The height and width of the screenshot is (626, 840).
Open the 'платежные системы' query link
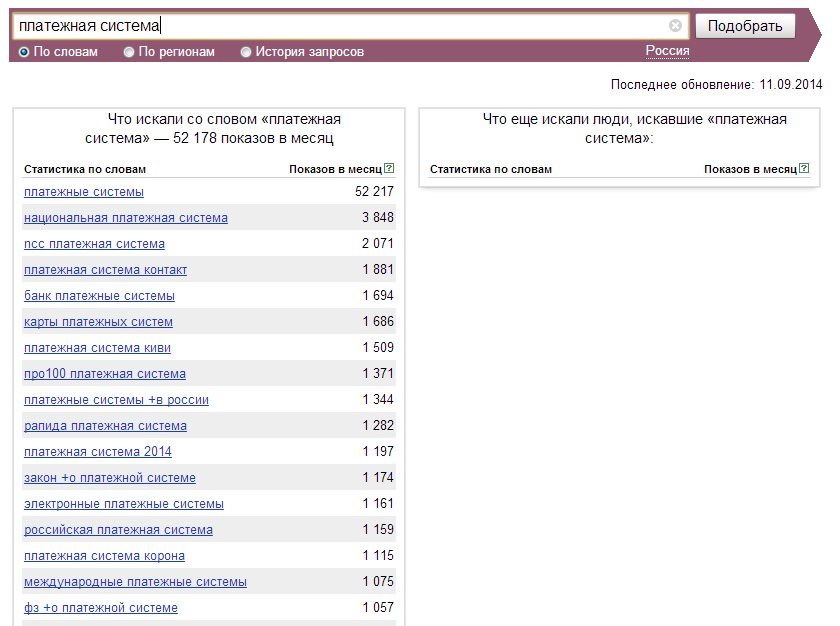click(84, 192)
